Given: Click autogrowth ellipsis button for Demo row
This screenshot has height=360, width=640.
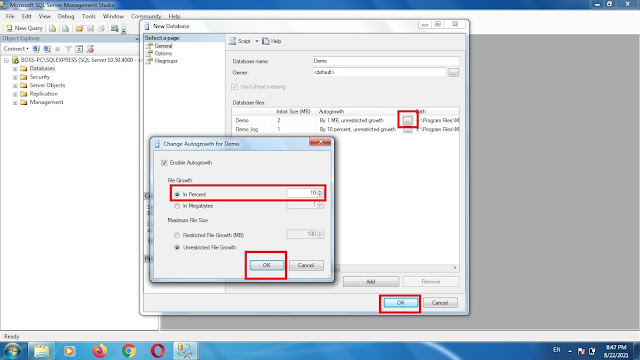Looking at the screenshot, I should pyautogui.click(x=408, y=120).
